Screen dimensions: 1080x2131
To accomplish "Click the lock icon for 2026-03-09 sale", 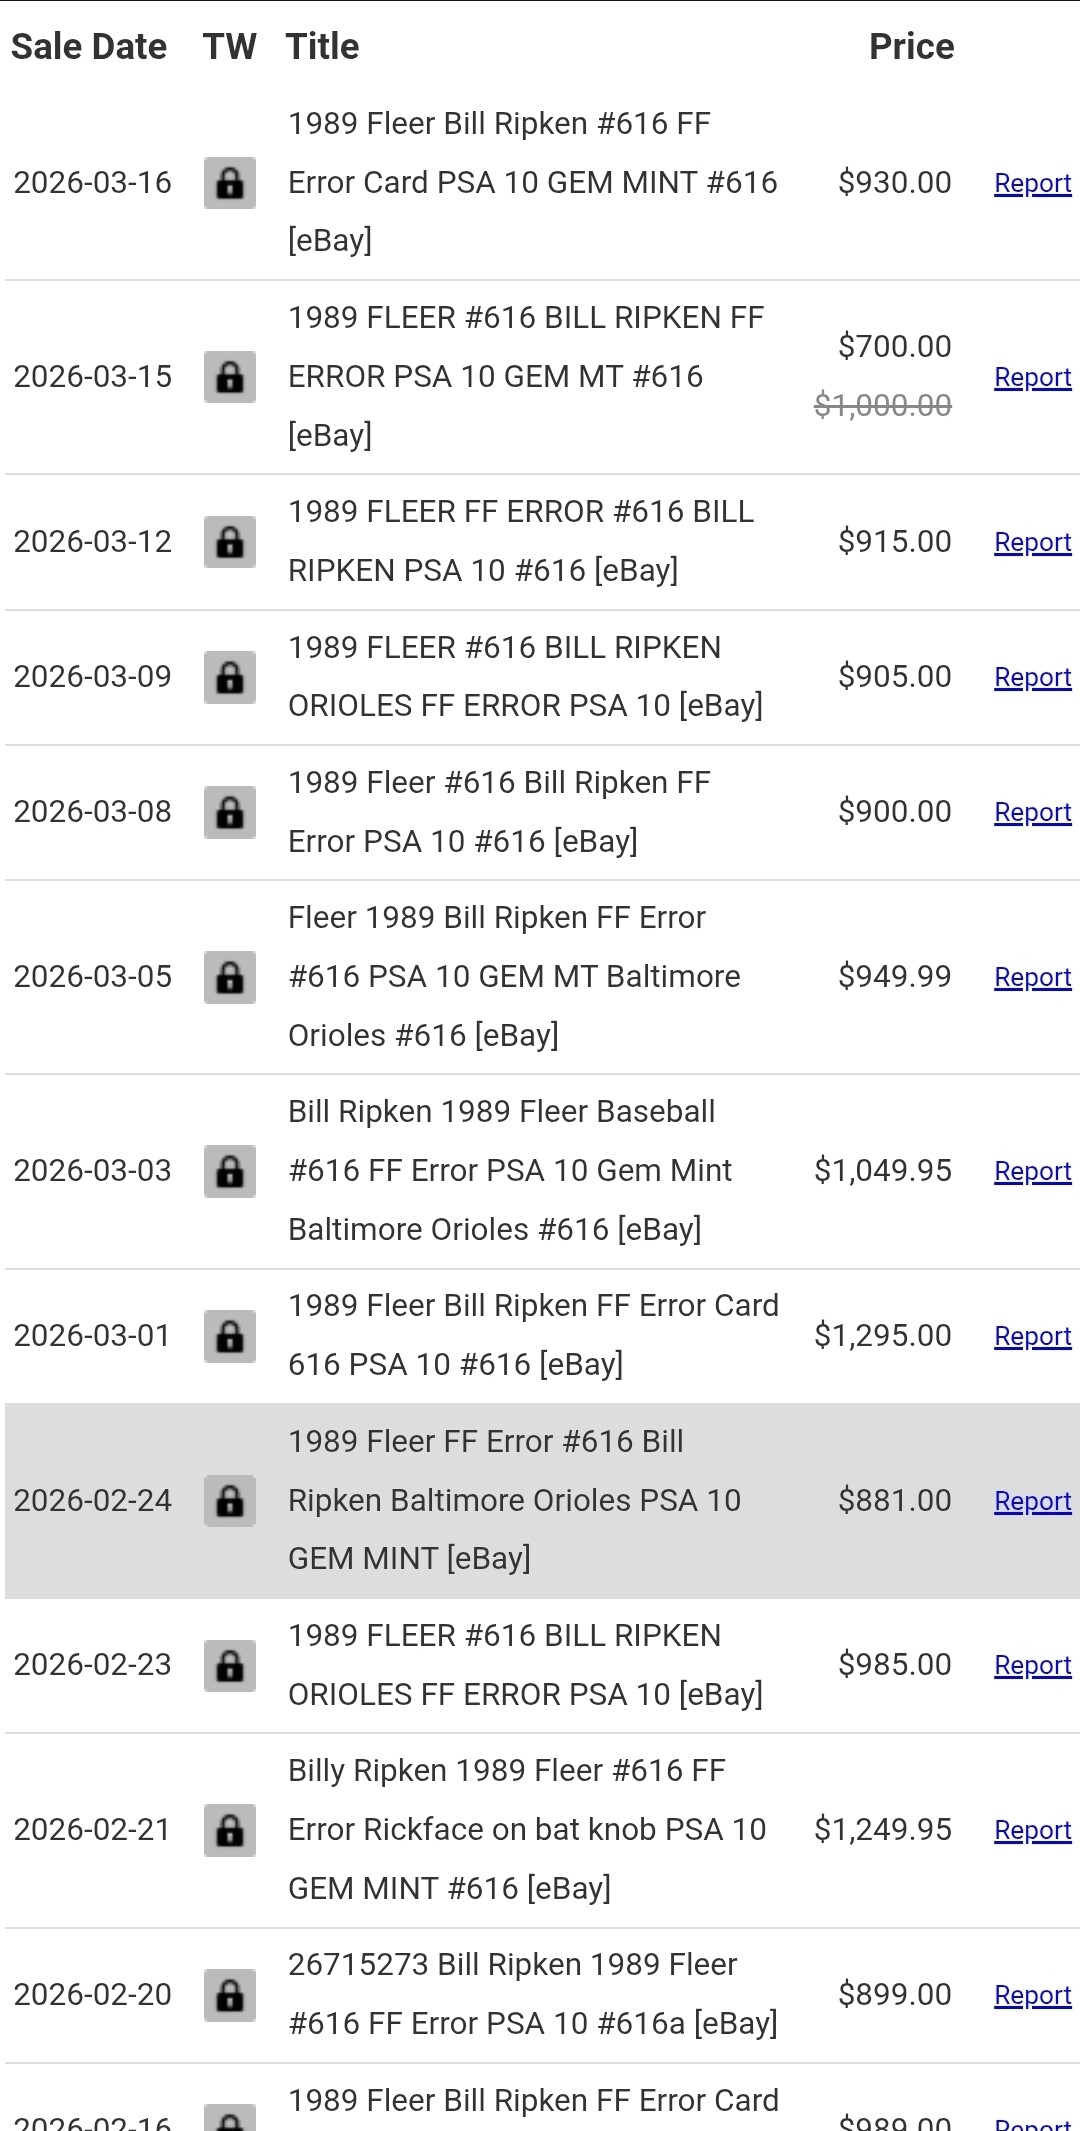I will 230,677.
